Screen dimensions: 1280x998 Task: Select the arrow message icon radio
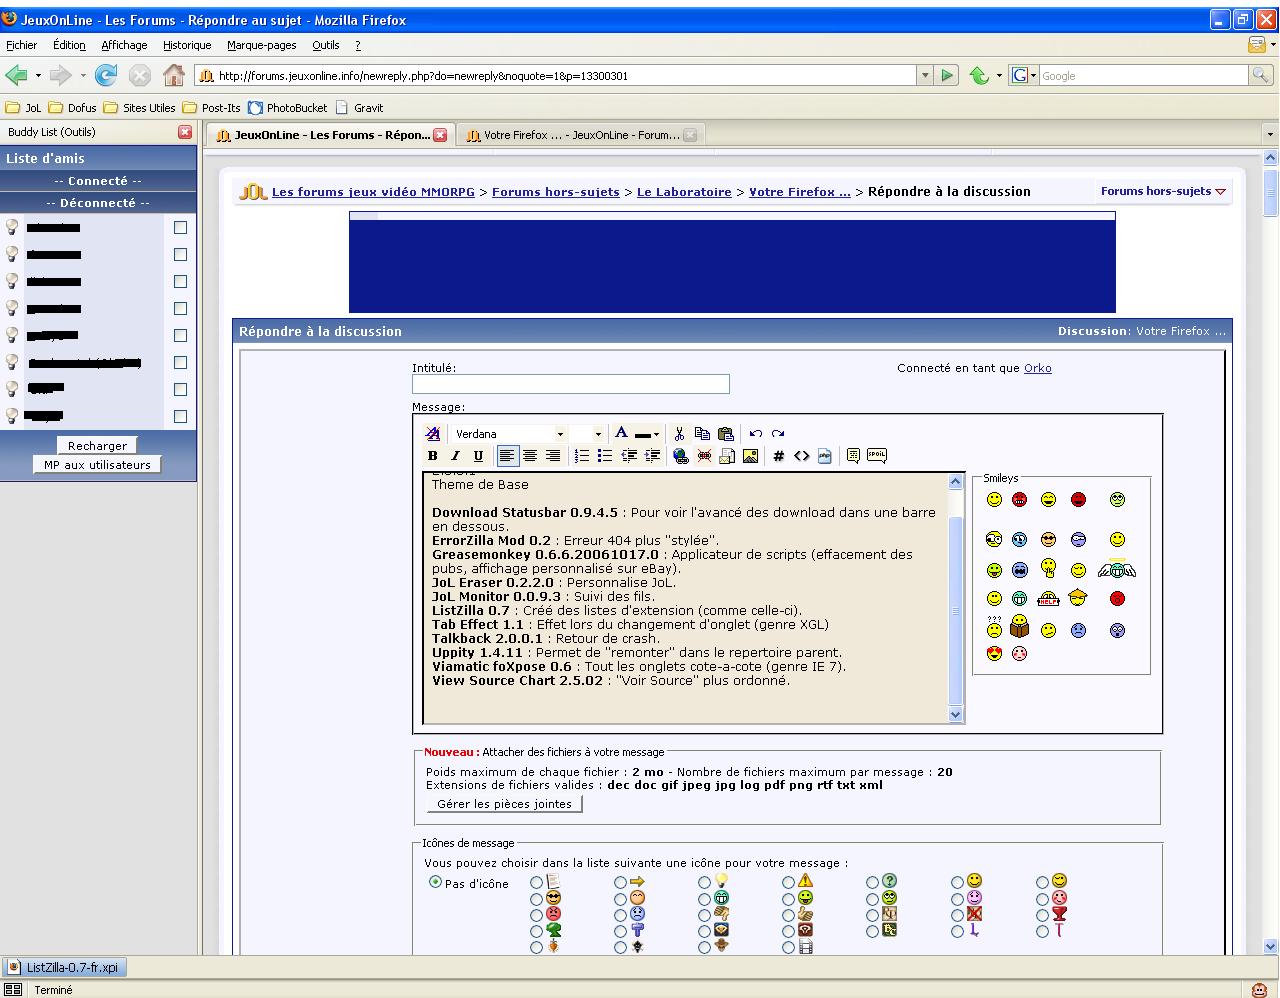[x=620, y=882]
